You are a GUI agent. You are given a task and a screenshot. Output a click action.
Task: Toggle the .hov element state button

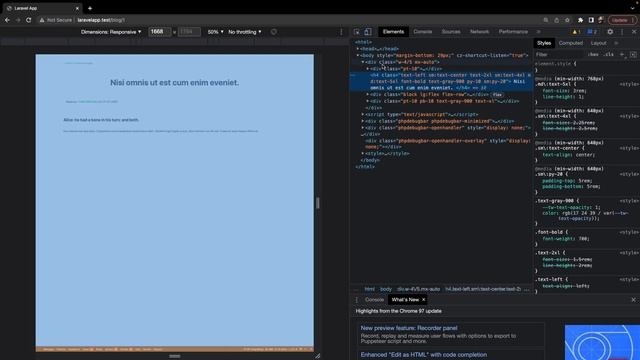[593, 54]
